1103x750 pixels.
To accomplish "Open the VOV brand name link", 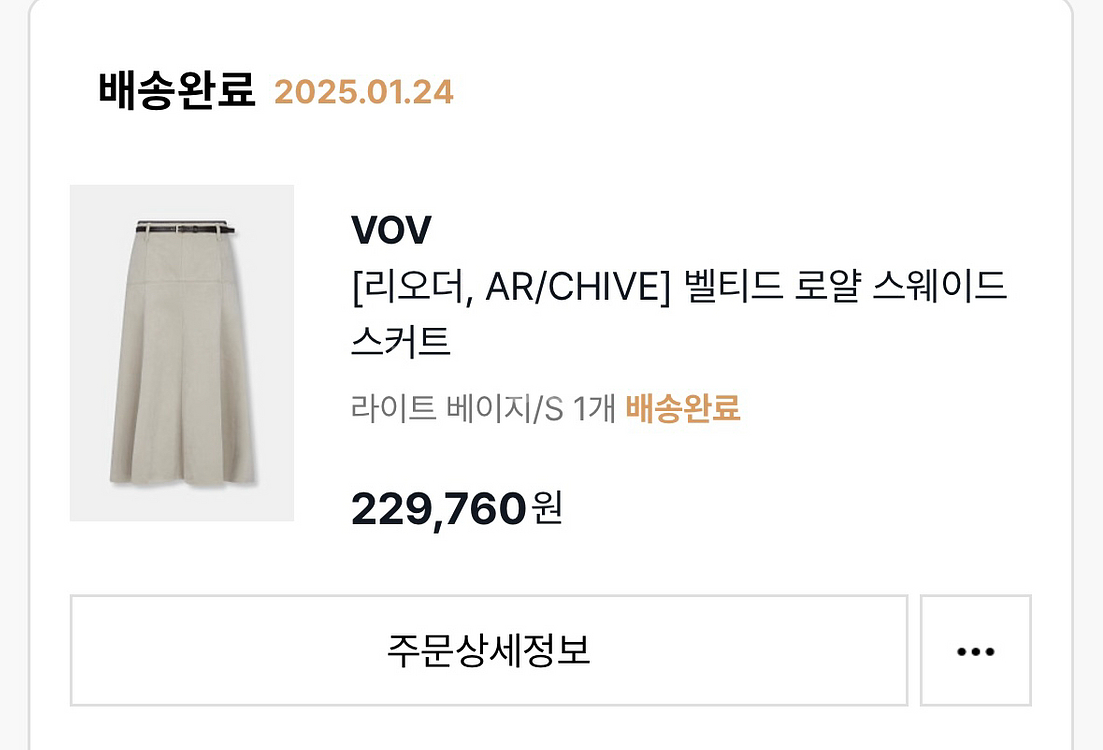I will [x=391, y=230].
